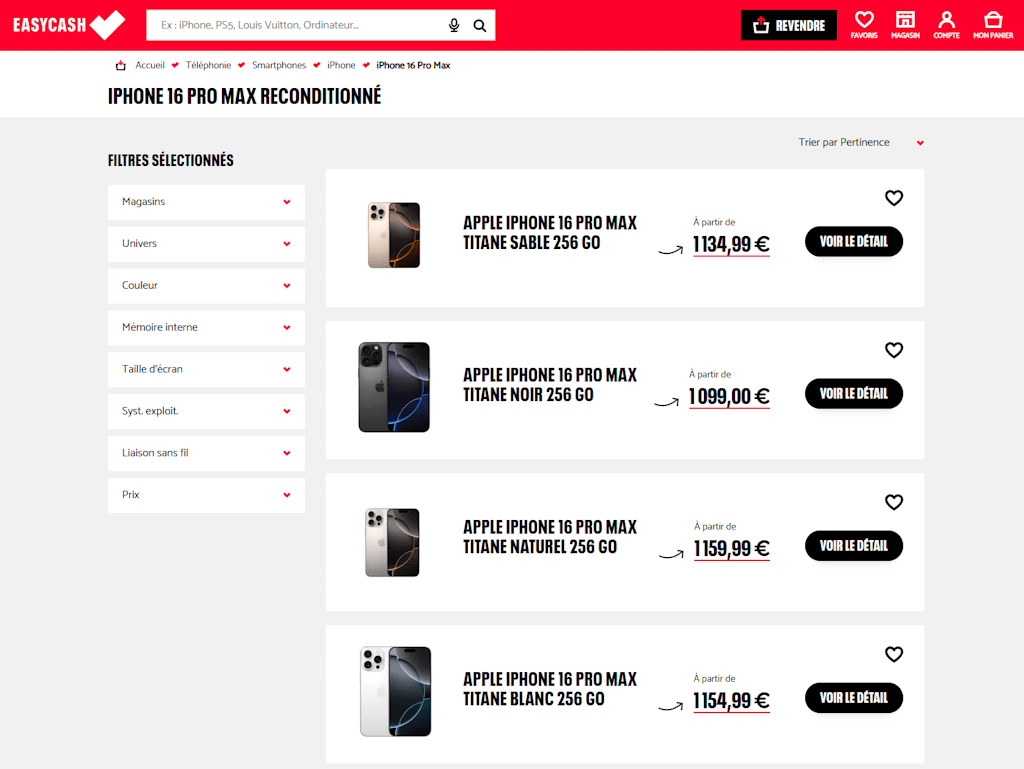Screen dimensions: 1024x769
Task: Favorite the Titane Noir 256 Go iPhone
Action: click(x=894, y=350)
